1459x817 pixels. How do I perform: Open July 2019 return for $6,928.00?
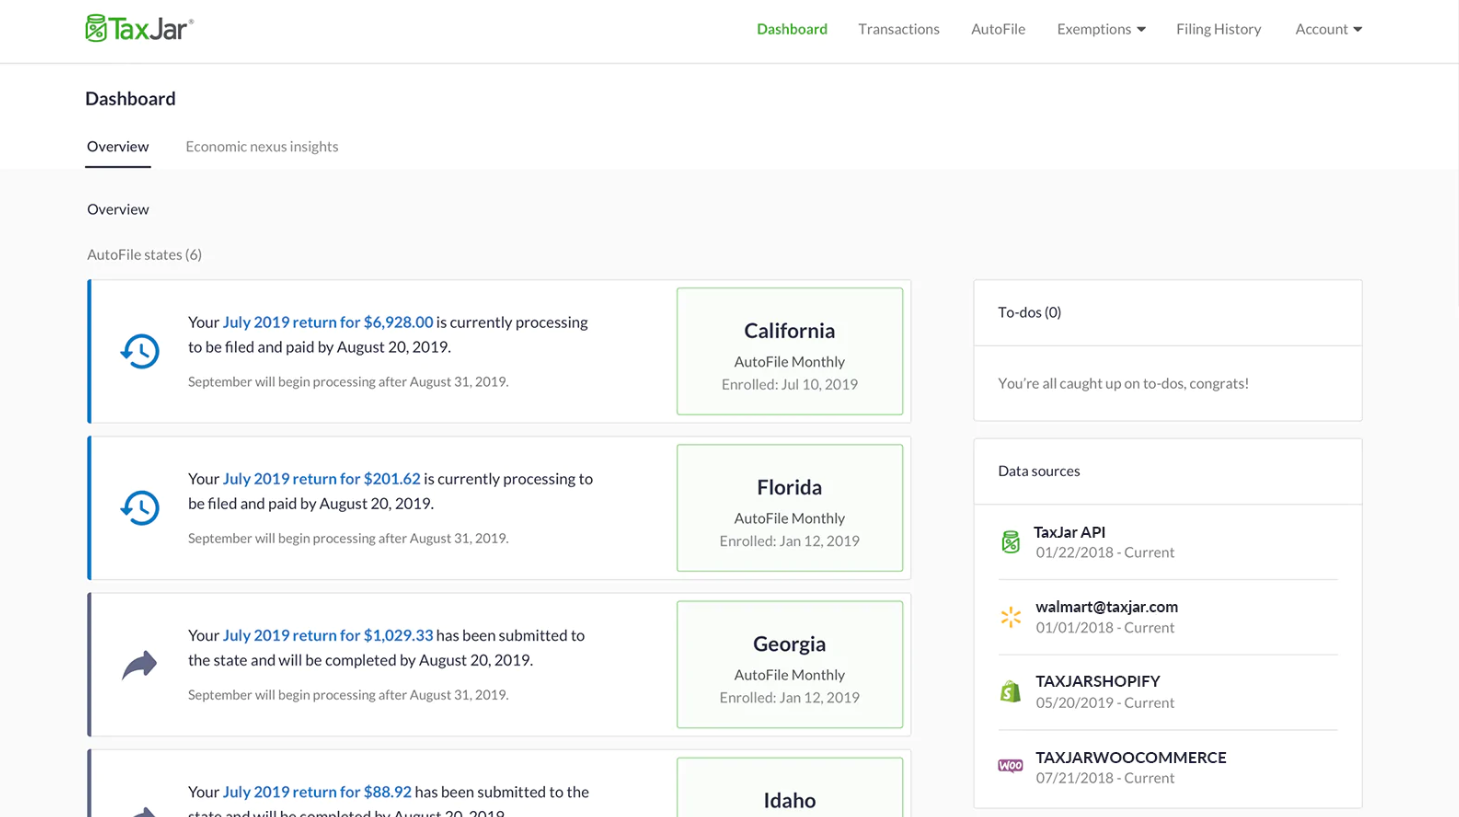tap(327, 322)
